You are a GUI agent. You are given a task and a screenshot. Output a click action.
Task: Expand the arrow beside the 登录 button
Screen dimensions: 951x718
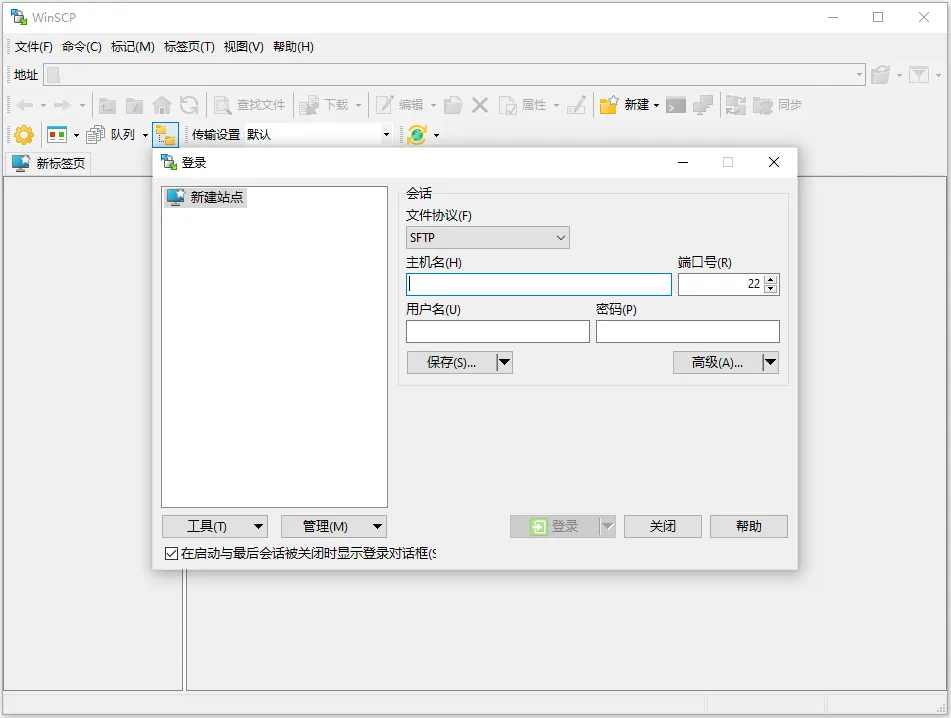click(x=608, y=526)
